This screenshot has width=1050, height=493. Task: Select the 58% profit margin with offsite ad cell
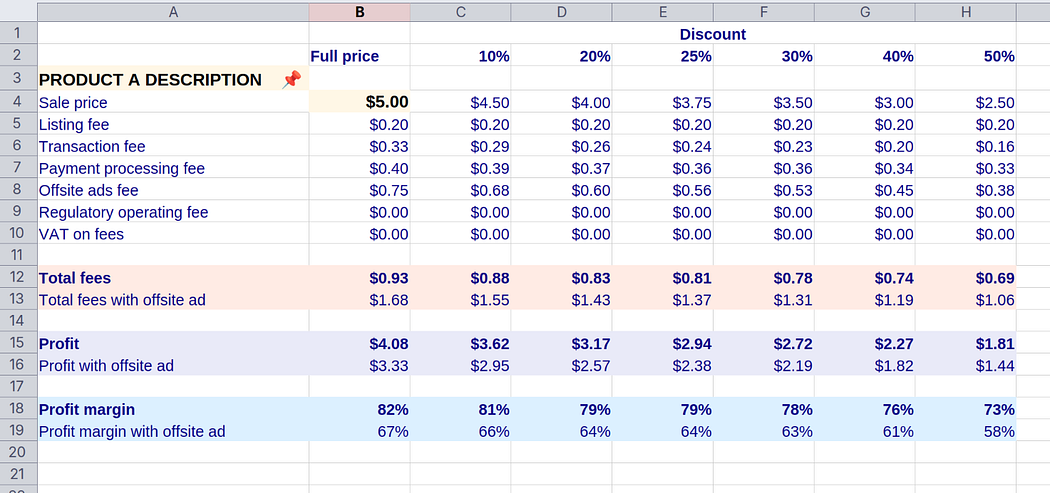click(966, 431)
